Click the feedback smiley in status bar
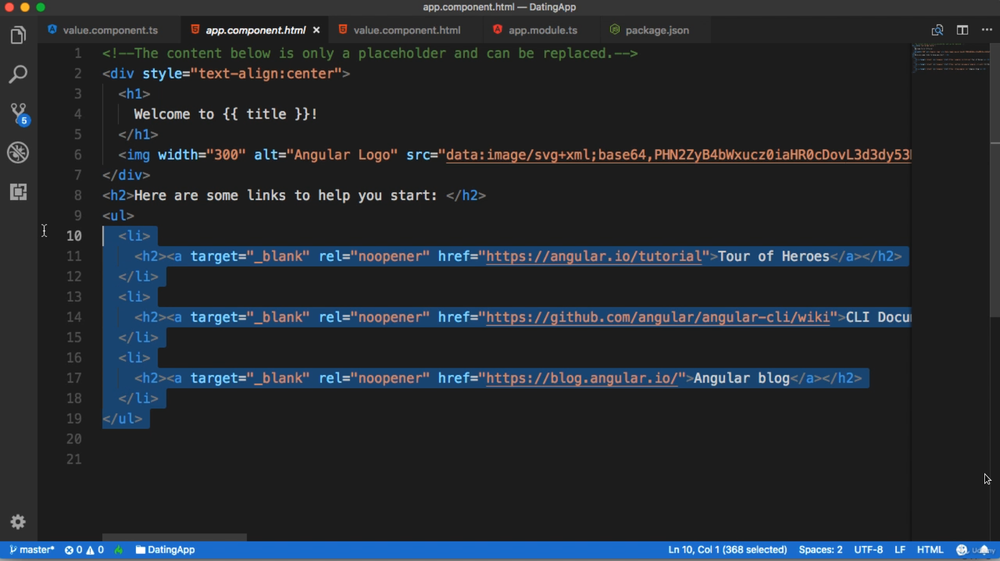 [962, 550]
